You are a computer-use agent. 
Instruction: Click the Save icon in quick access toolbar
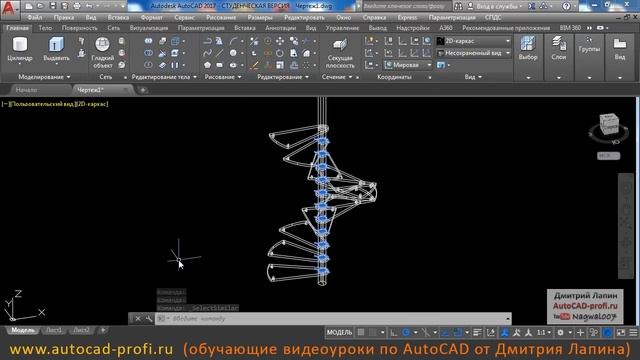(53, 6)
